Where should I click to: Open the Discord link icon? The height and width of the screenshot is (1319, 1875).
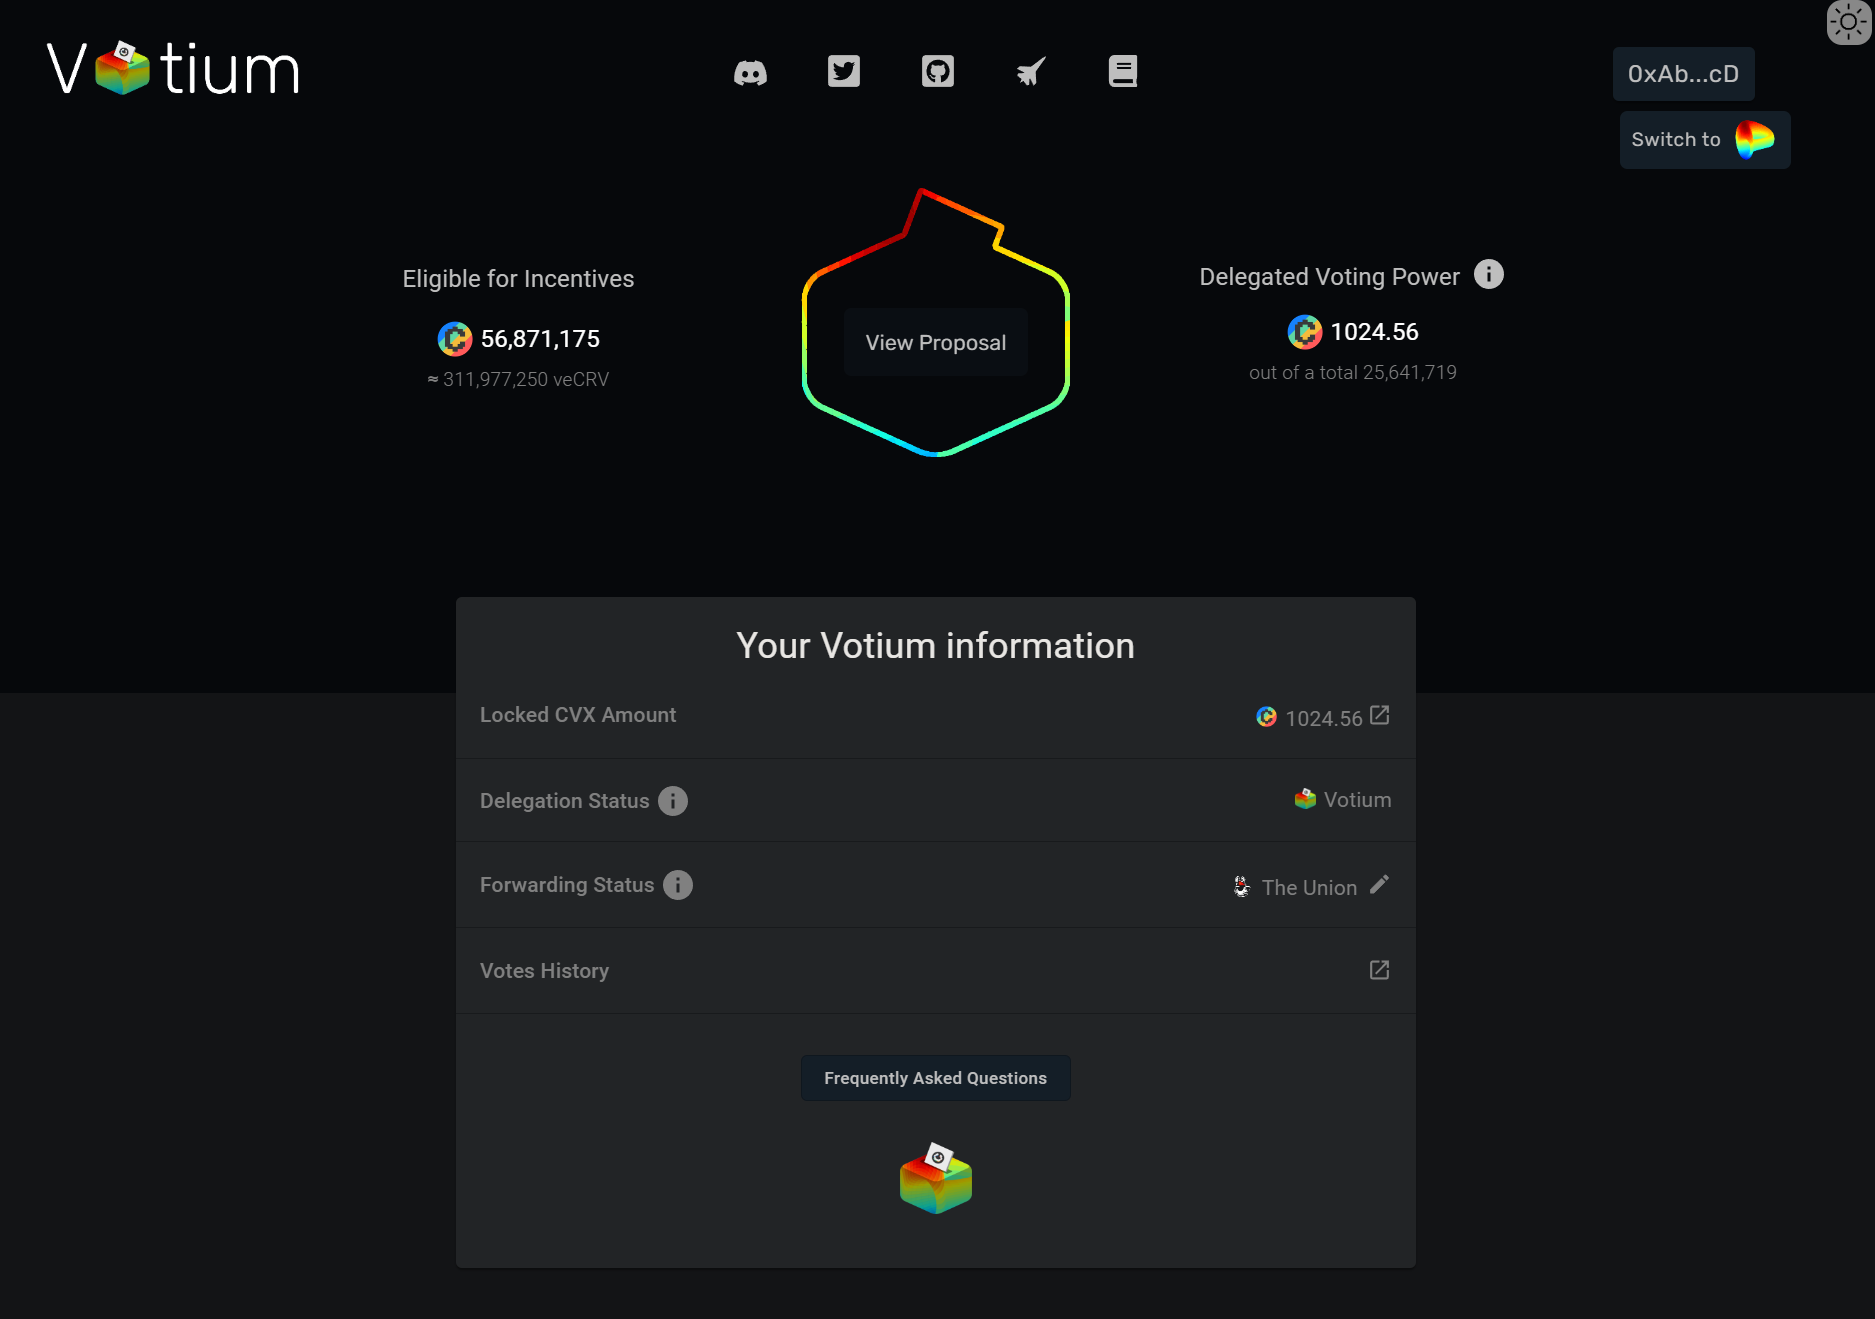click(x=750, y=72)
